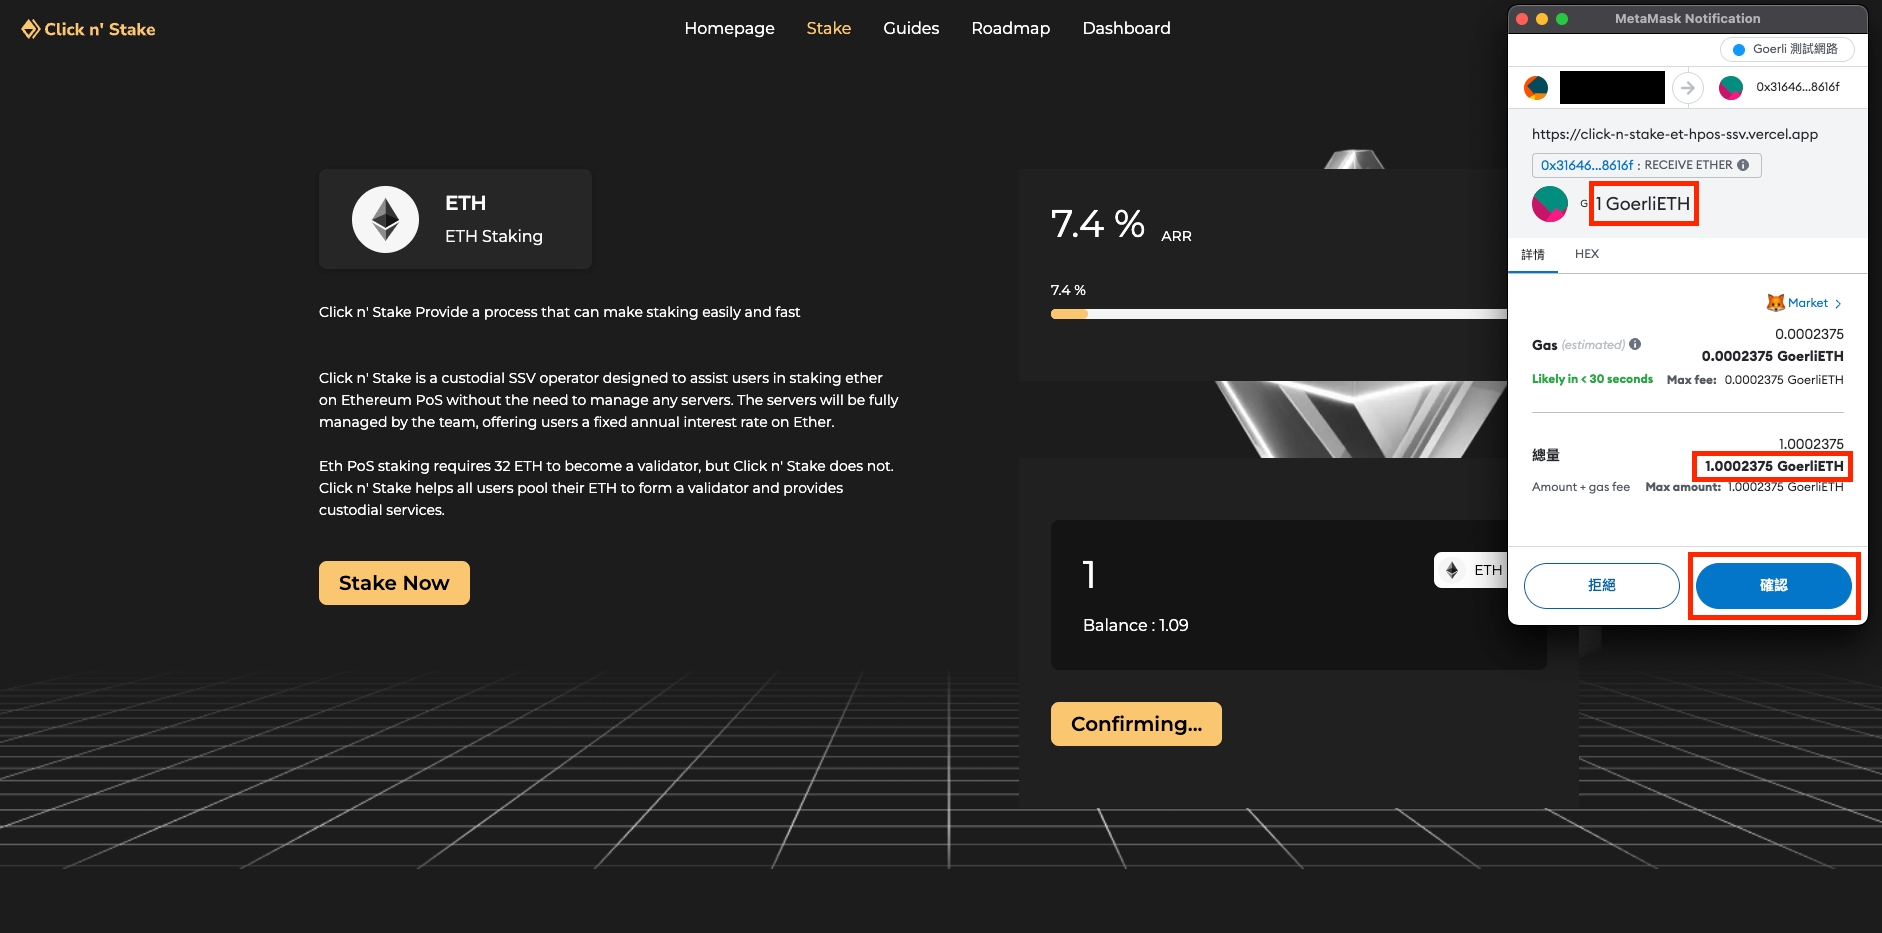Screen dimensions: 1882x933
Task: Open the Goerli network selector
Action: pos(1786,49)
